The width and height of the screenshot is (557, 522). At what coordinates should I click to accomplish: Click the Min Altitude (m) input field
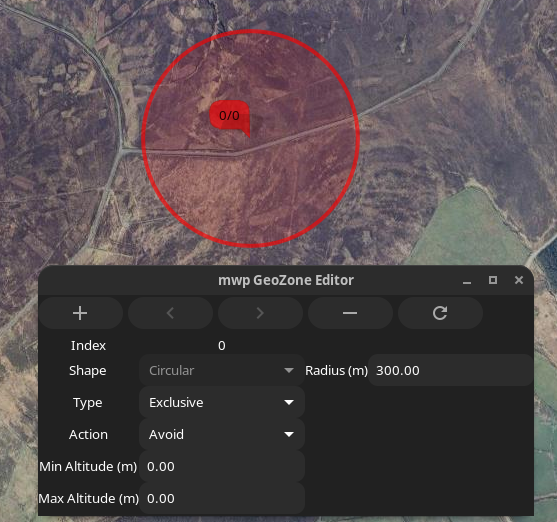coord(222,467)
